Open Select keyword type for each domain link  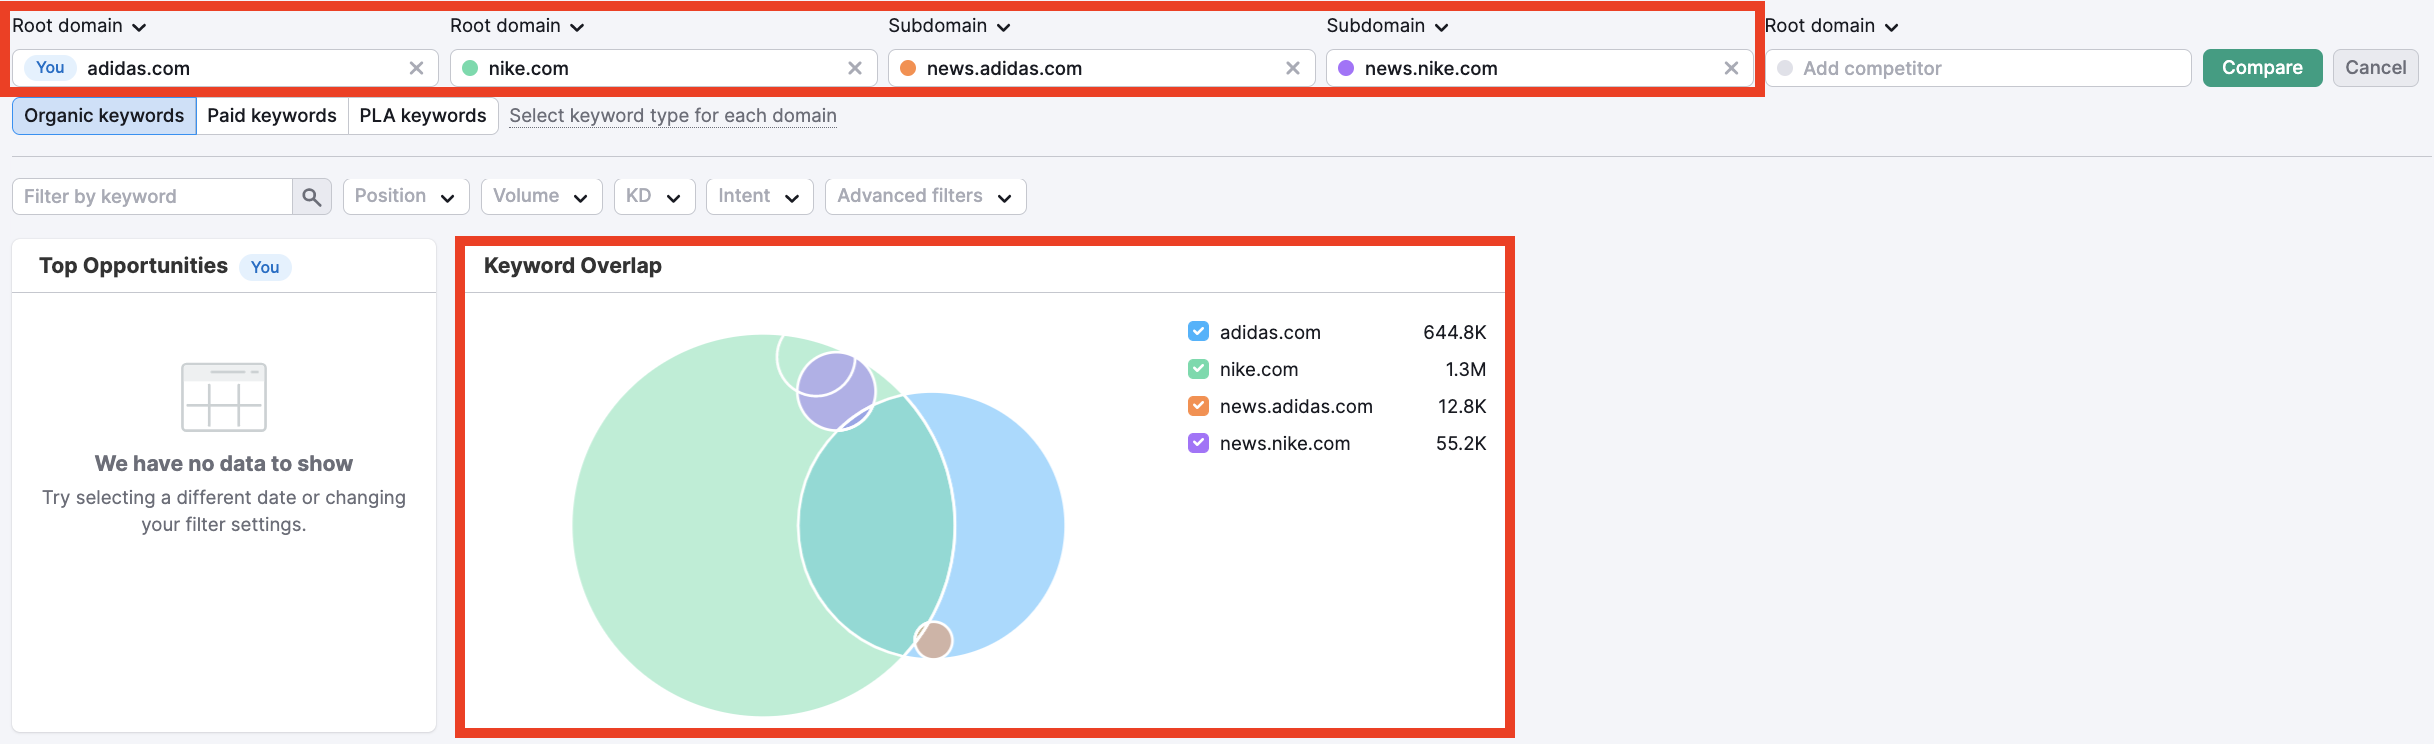(673, 116)
